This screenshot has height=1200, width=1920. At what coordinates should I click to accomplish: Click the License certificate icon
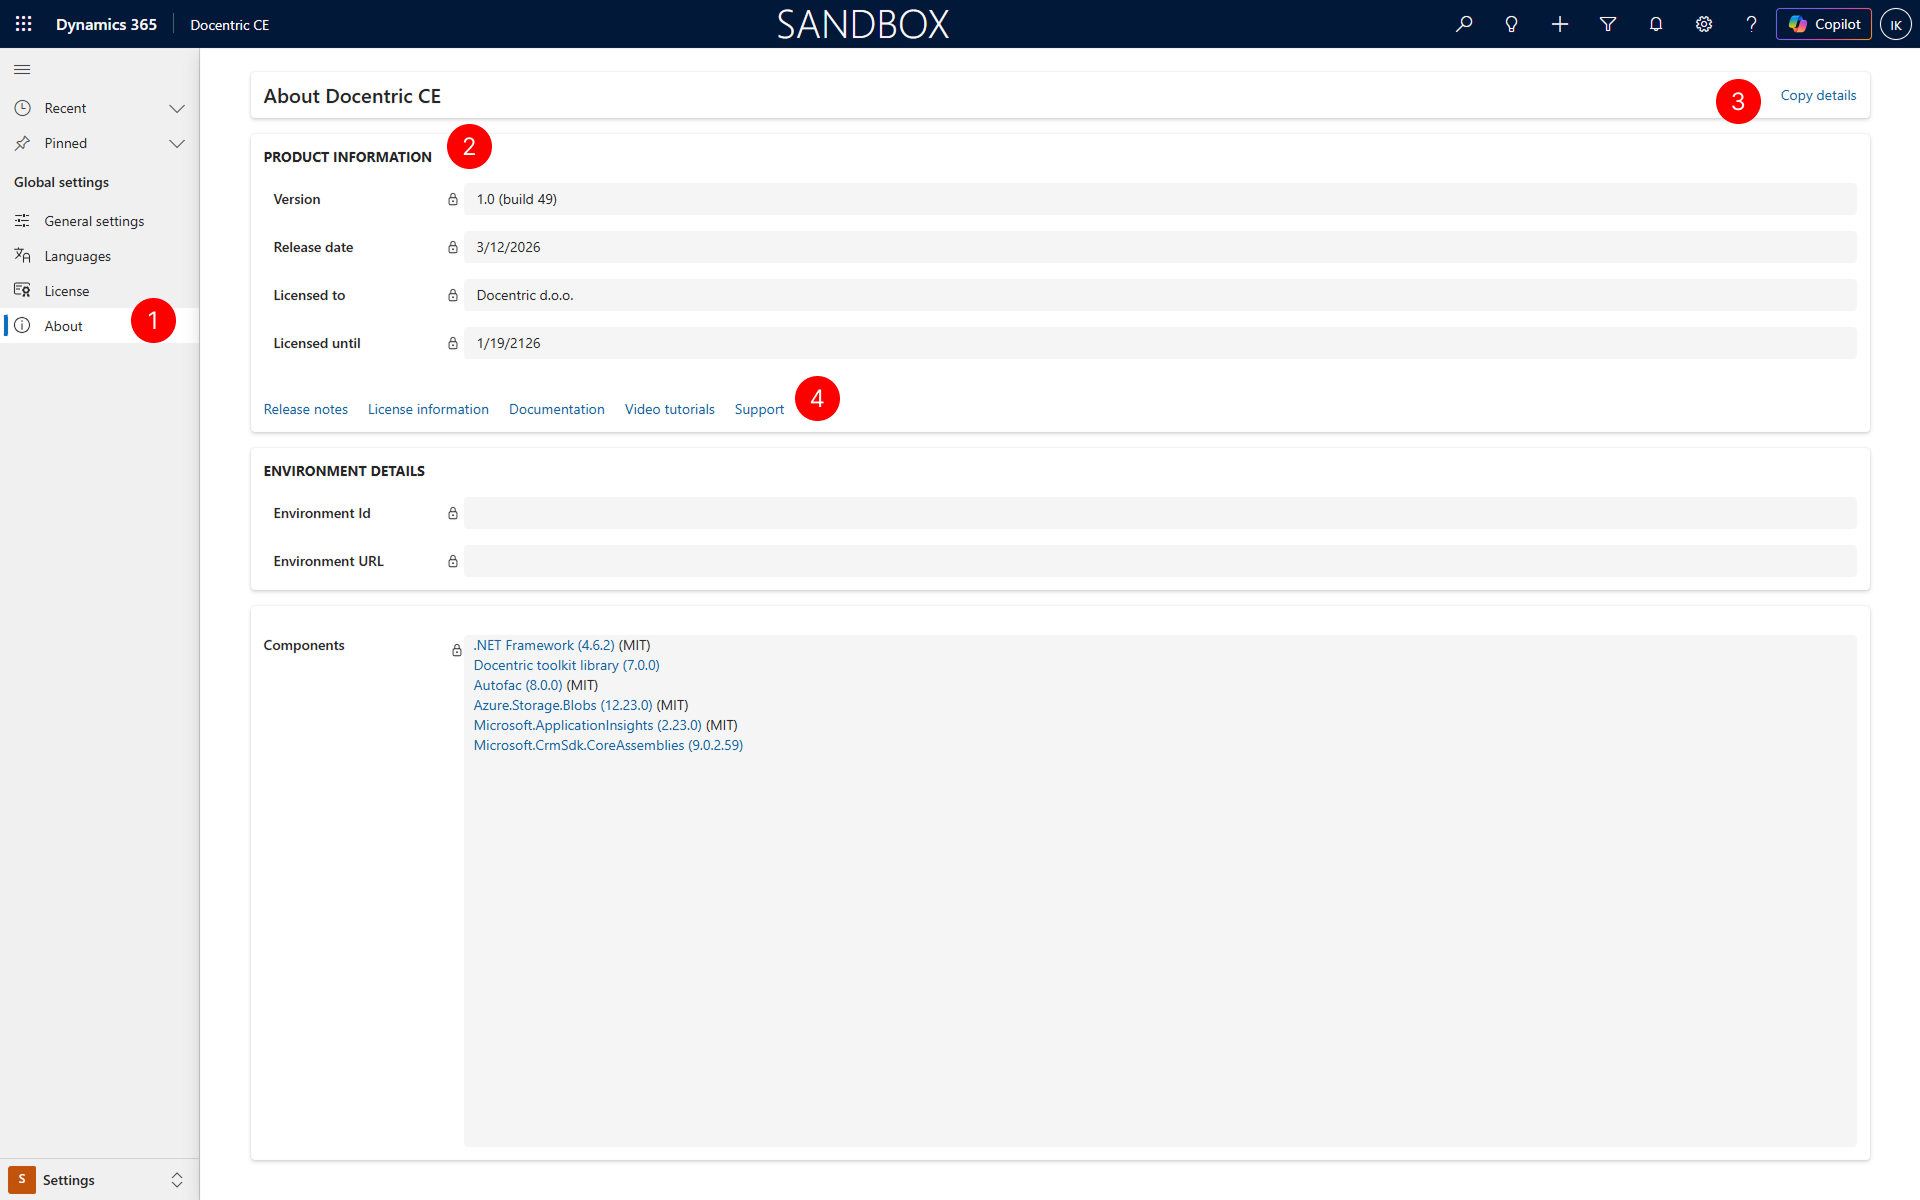coord(22,291)
